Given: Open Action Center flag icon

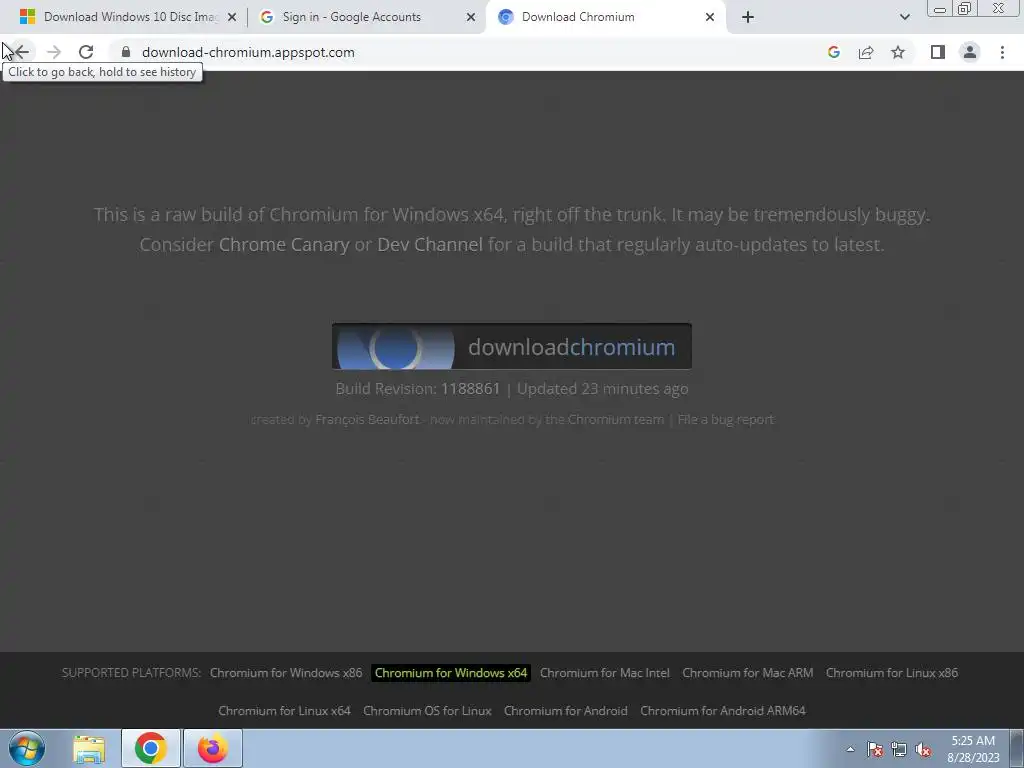Looking at the screenshot, I should (875, 749).
